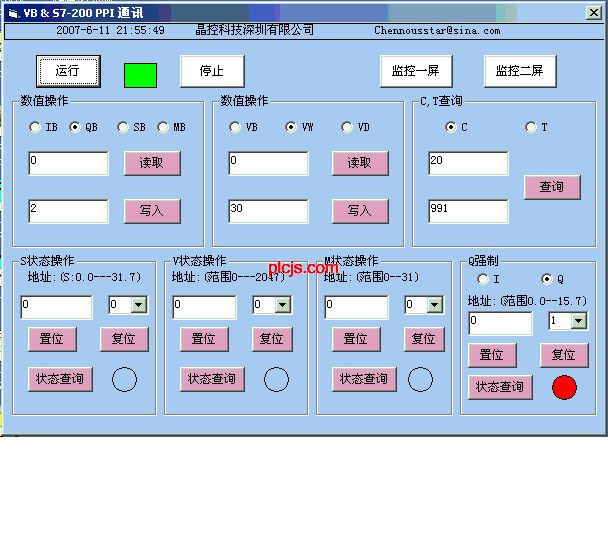Click 状态查询 in S状态操作
The image size is (608, 538).
60,379
